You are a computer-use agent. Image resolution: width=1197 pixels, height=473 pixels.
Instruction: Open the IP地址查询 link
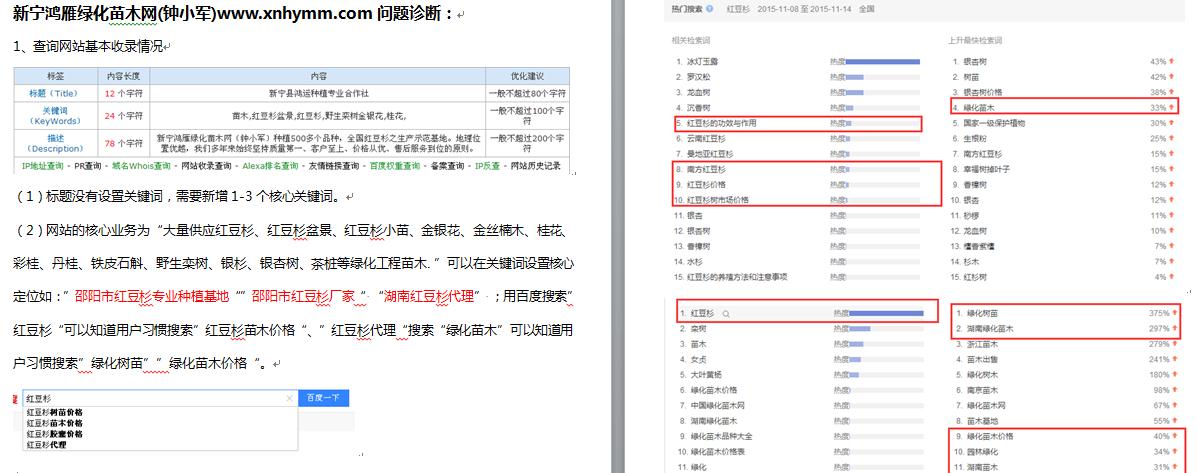41,165
